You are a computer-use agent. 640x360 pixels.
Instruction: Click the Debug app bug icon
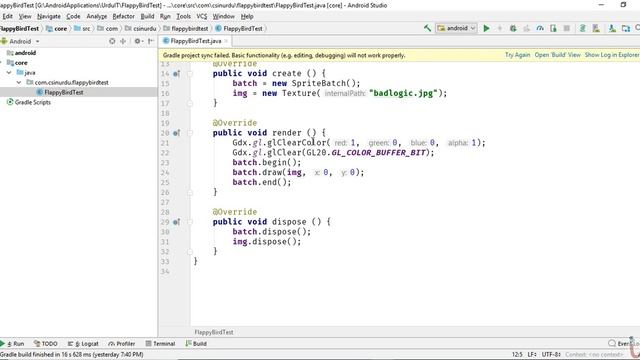513,28
